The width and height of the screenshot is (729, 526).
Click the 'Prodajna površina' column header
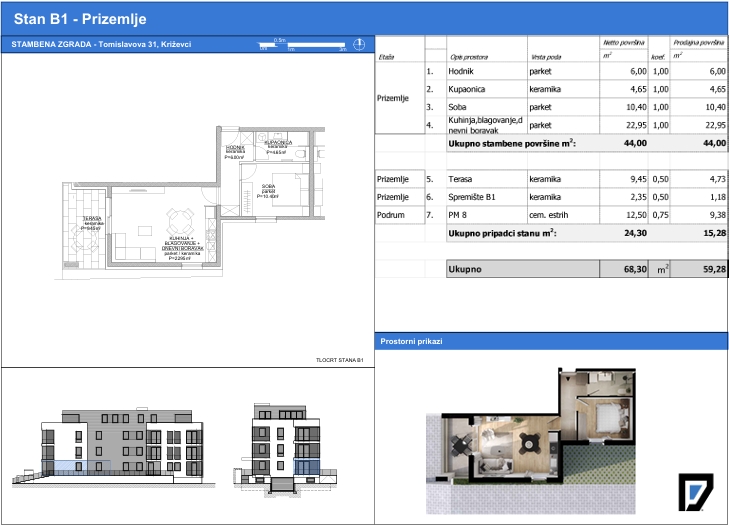coord(698,42)
